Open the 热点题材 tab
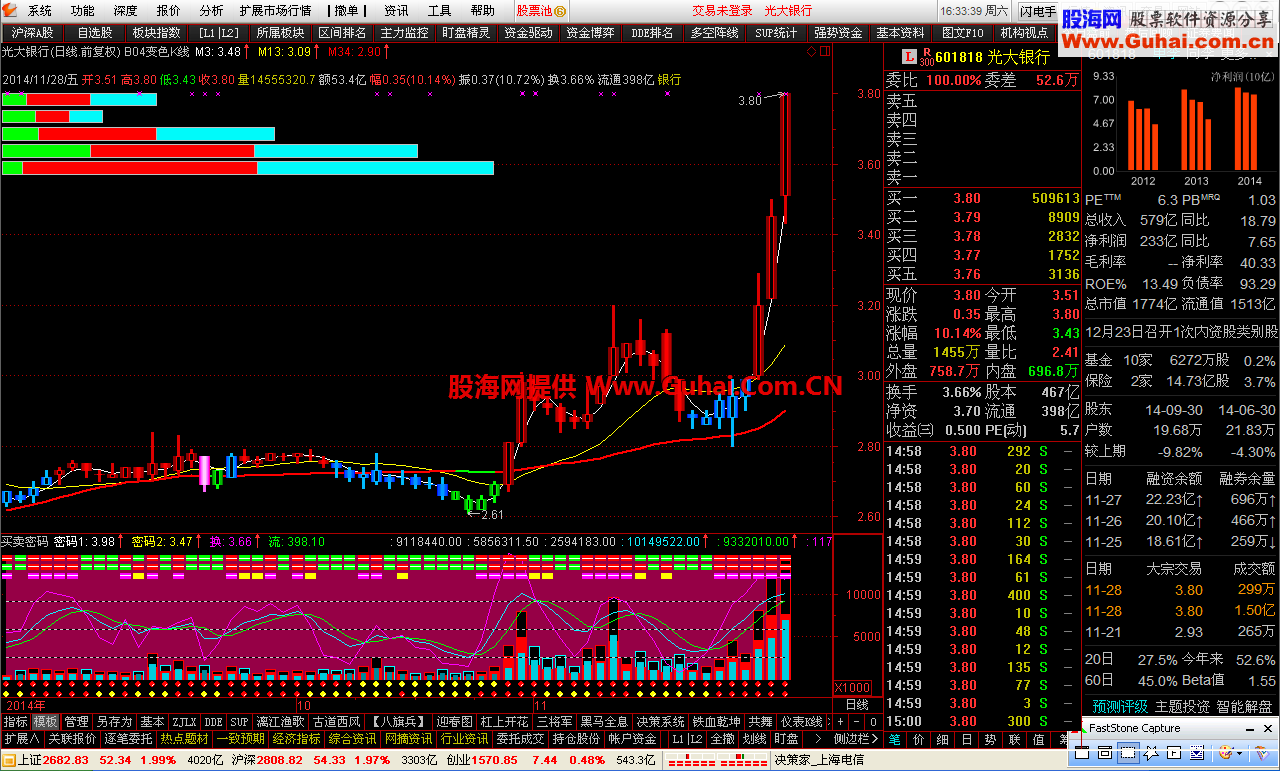This screenshot has width=1280, height=771. 185,739
